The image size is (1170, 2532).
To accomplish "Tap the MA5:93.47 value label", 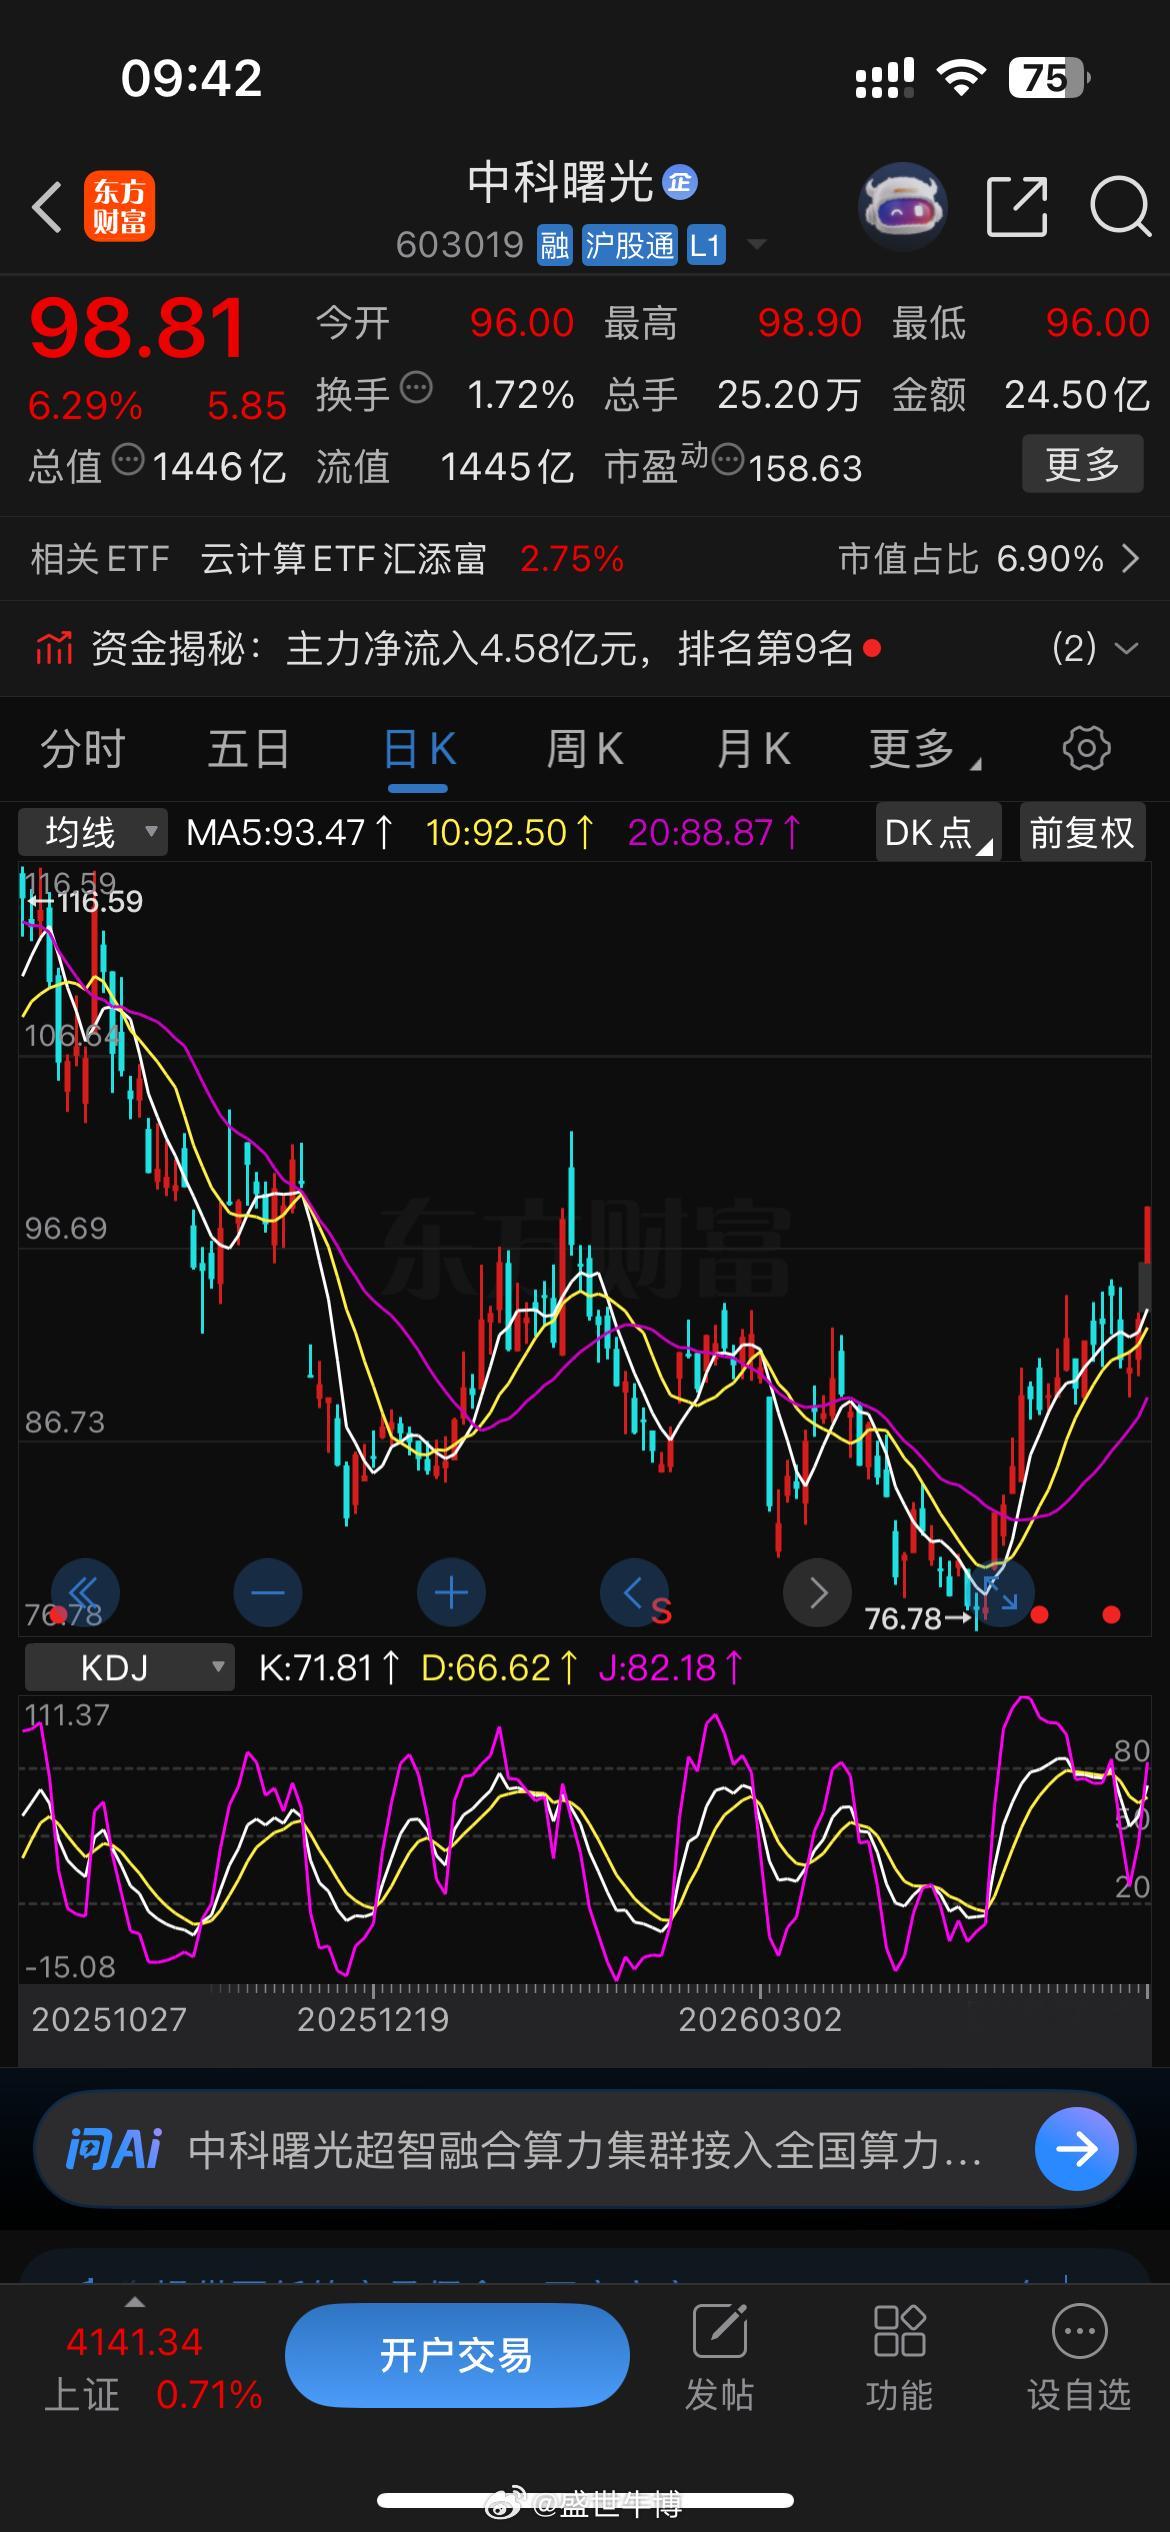I will pyautogui.click(x=290, y=832).
